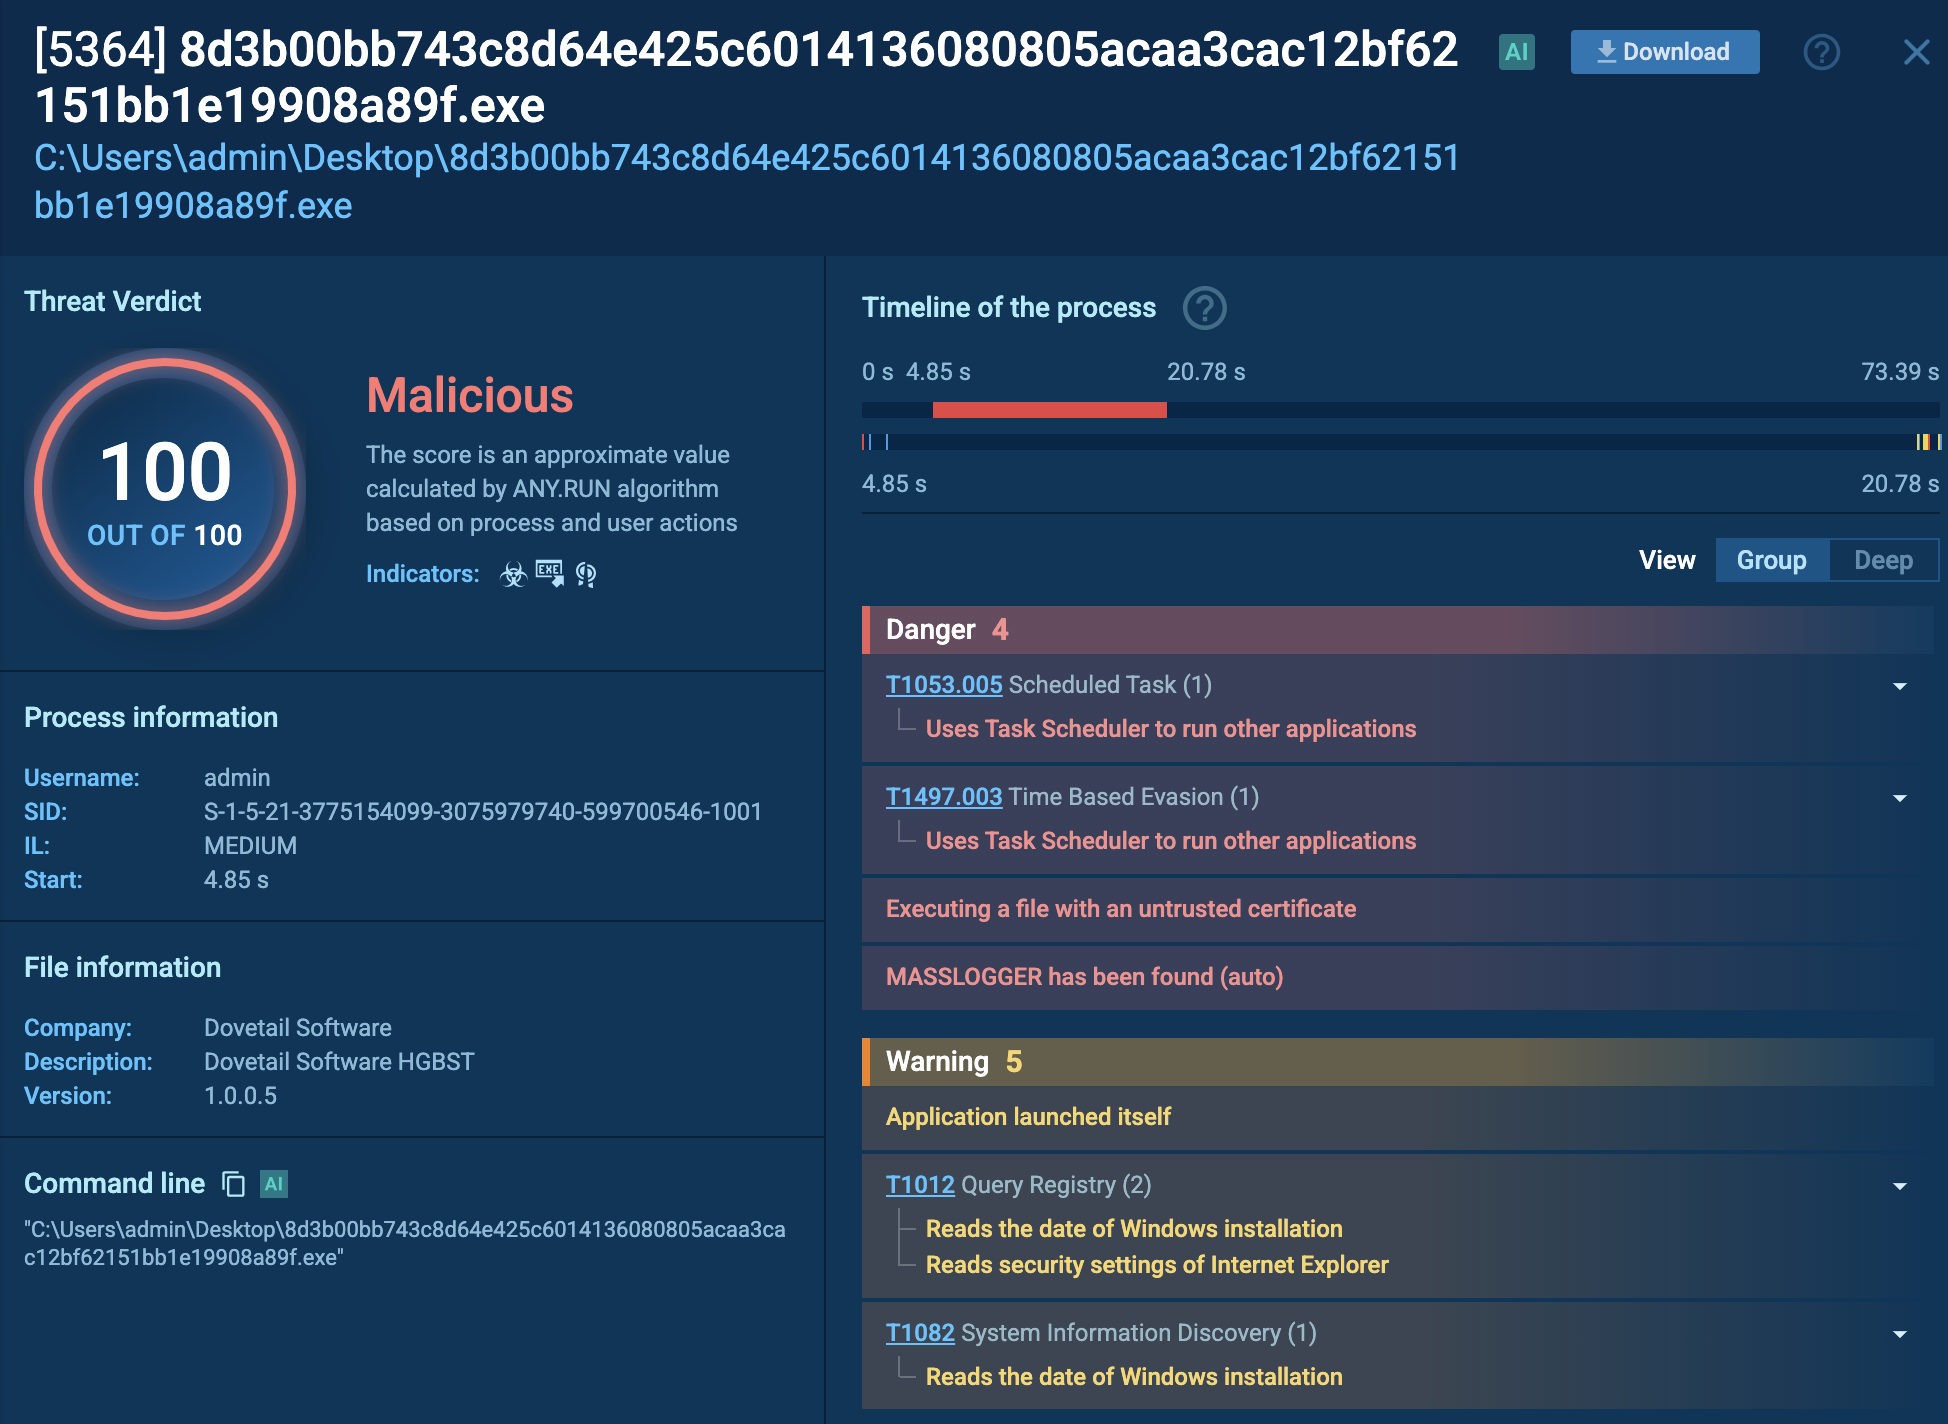Click the Timeline of the process help icon
The height and width of the screenshot is (1424, 1948).
1204,308
